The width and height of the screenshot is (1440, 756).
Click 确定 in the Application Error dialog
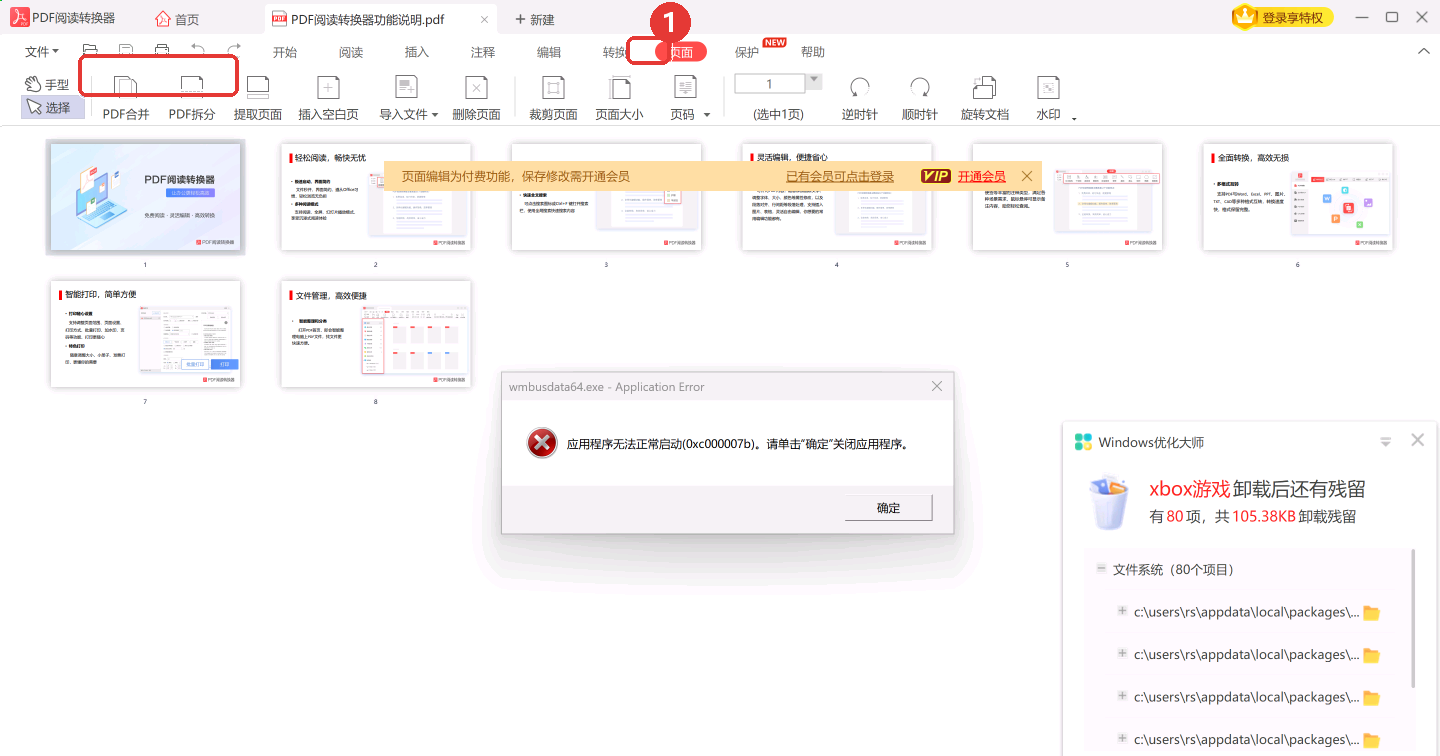[888, 508]
